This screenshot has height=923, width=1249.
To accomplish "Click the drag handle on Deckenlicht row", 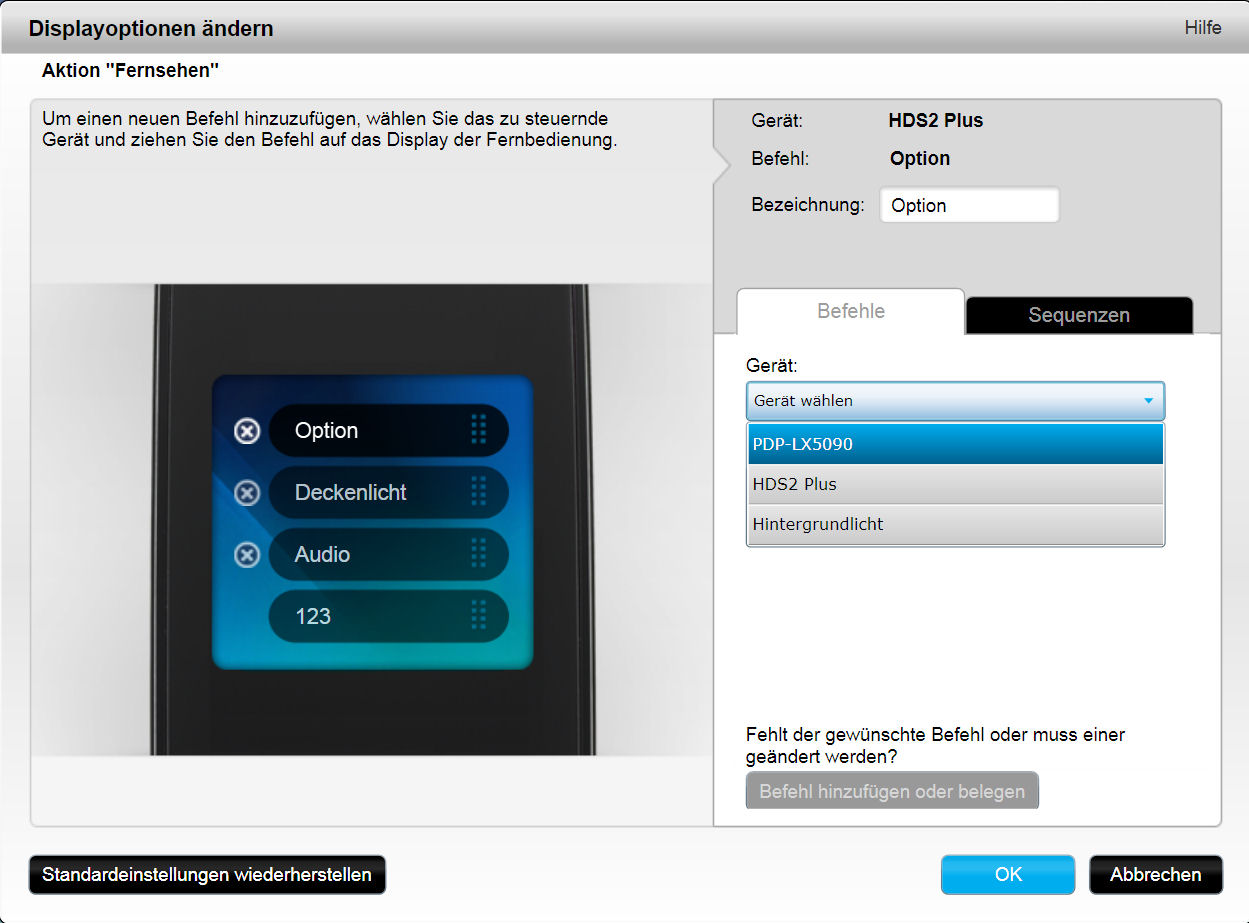I will [x=478, y=493].
